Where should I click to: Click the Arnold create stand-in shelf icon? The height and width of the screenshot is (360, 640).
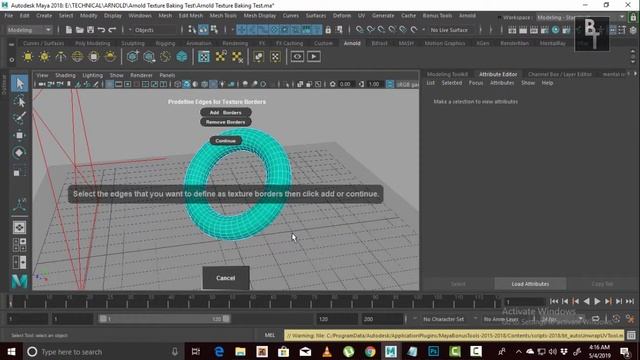132,57
